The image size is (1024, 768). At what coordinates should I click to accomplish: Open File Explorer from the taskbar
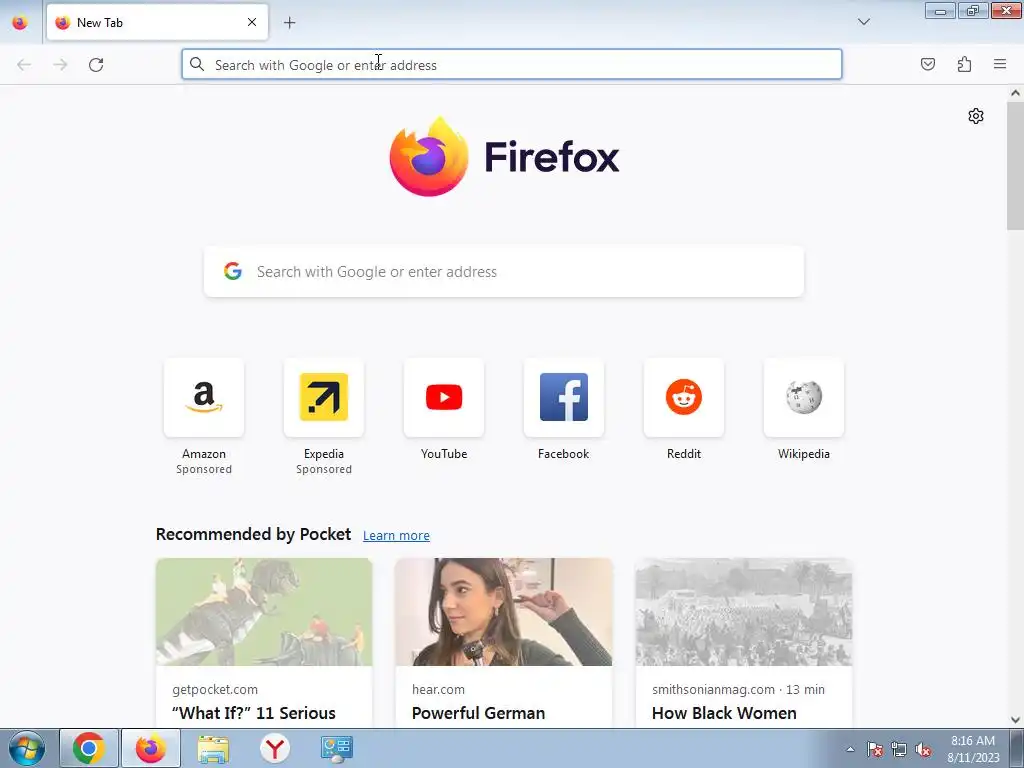213,748
